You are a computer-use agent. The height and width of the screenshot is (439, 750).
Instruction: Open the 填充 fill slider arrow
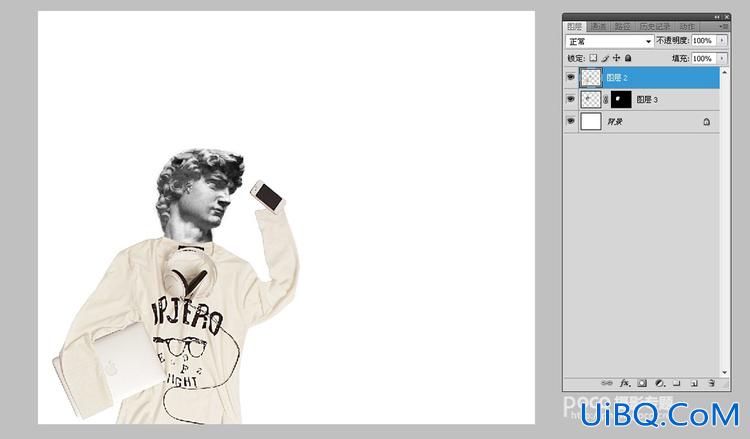(x=722, y=58)
